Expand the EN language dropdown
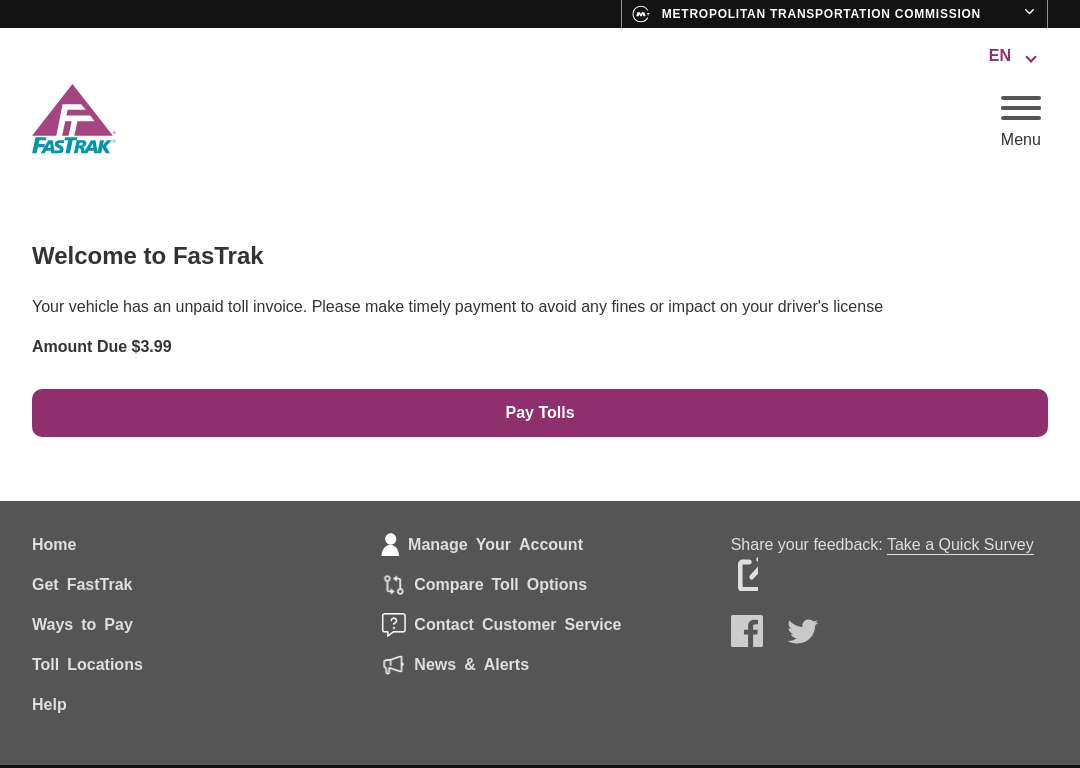The width and height of the screenshot is (1080, 768). pyautogui.click(x=1012, y=56)
